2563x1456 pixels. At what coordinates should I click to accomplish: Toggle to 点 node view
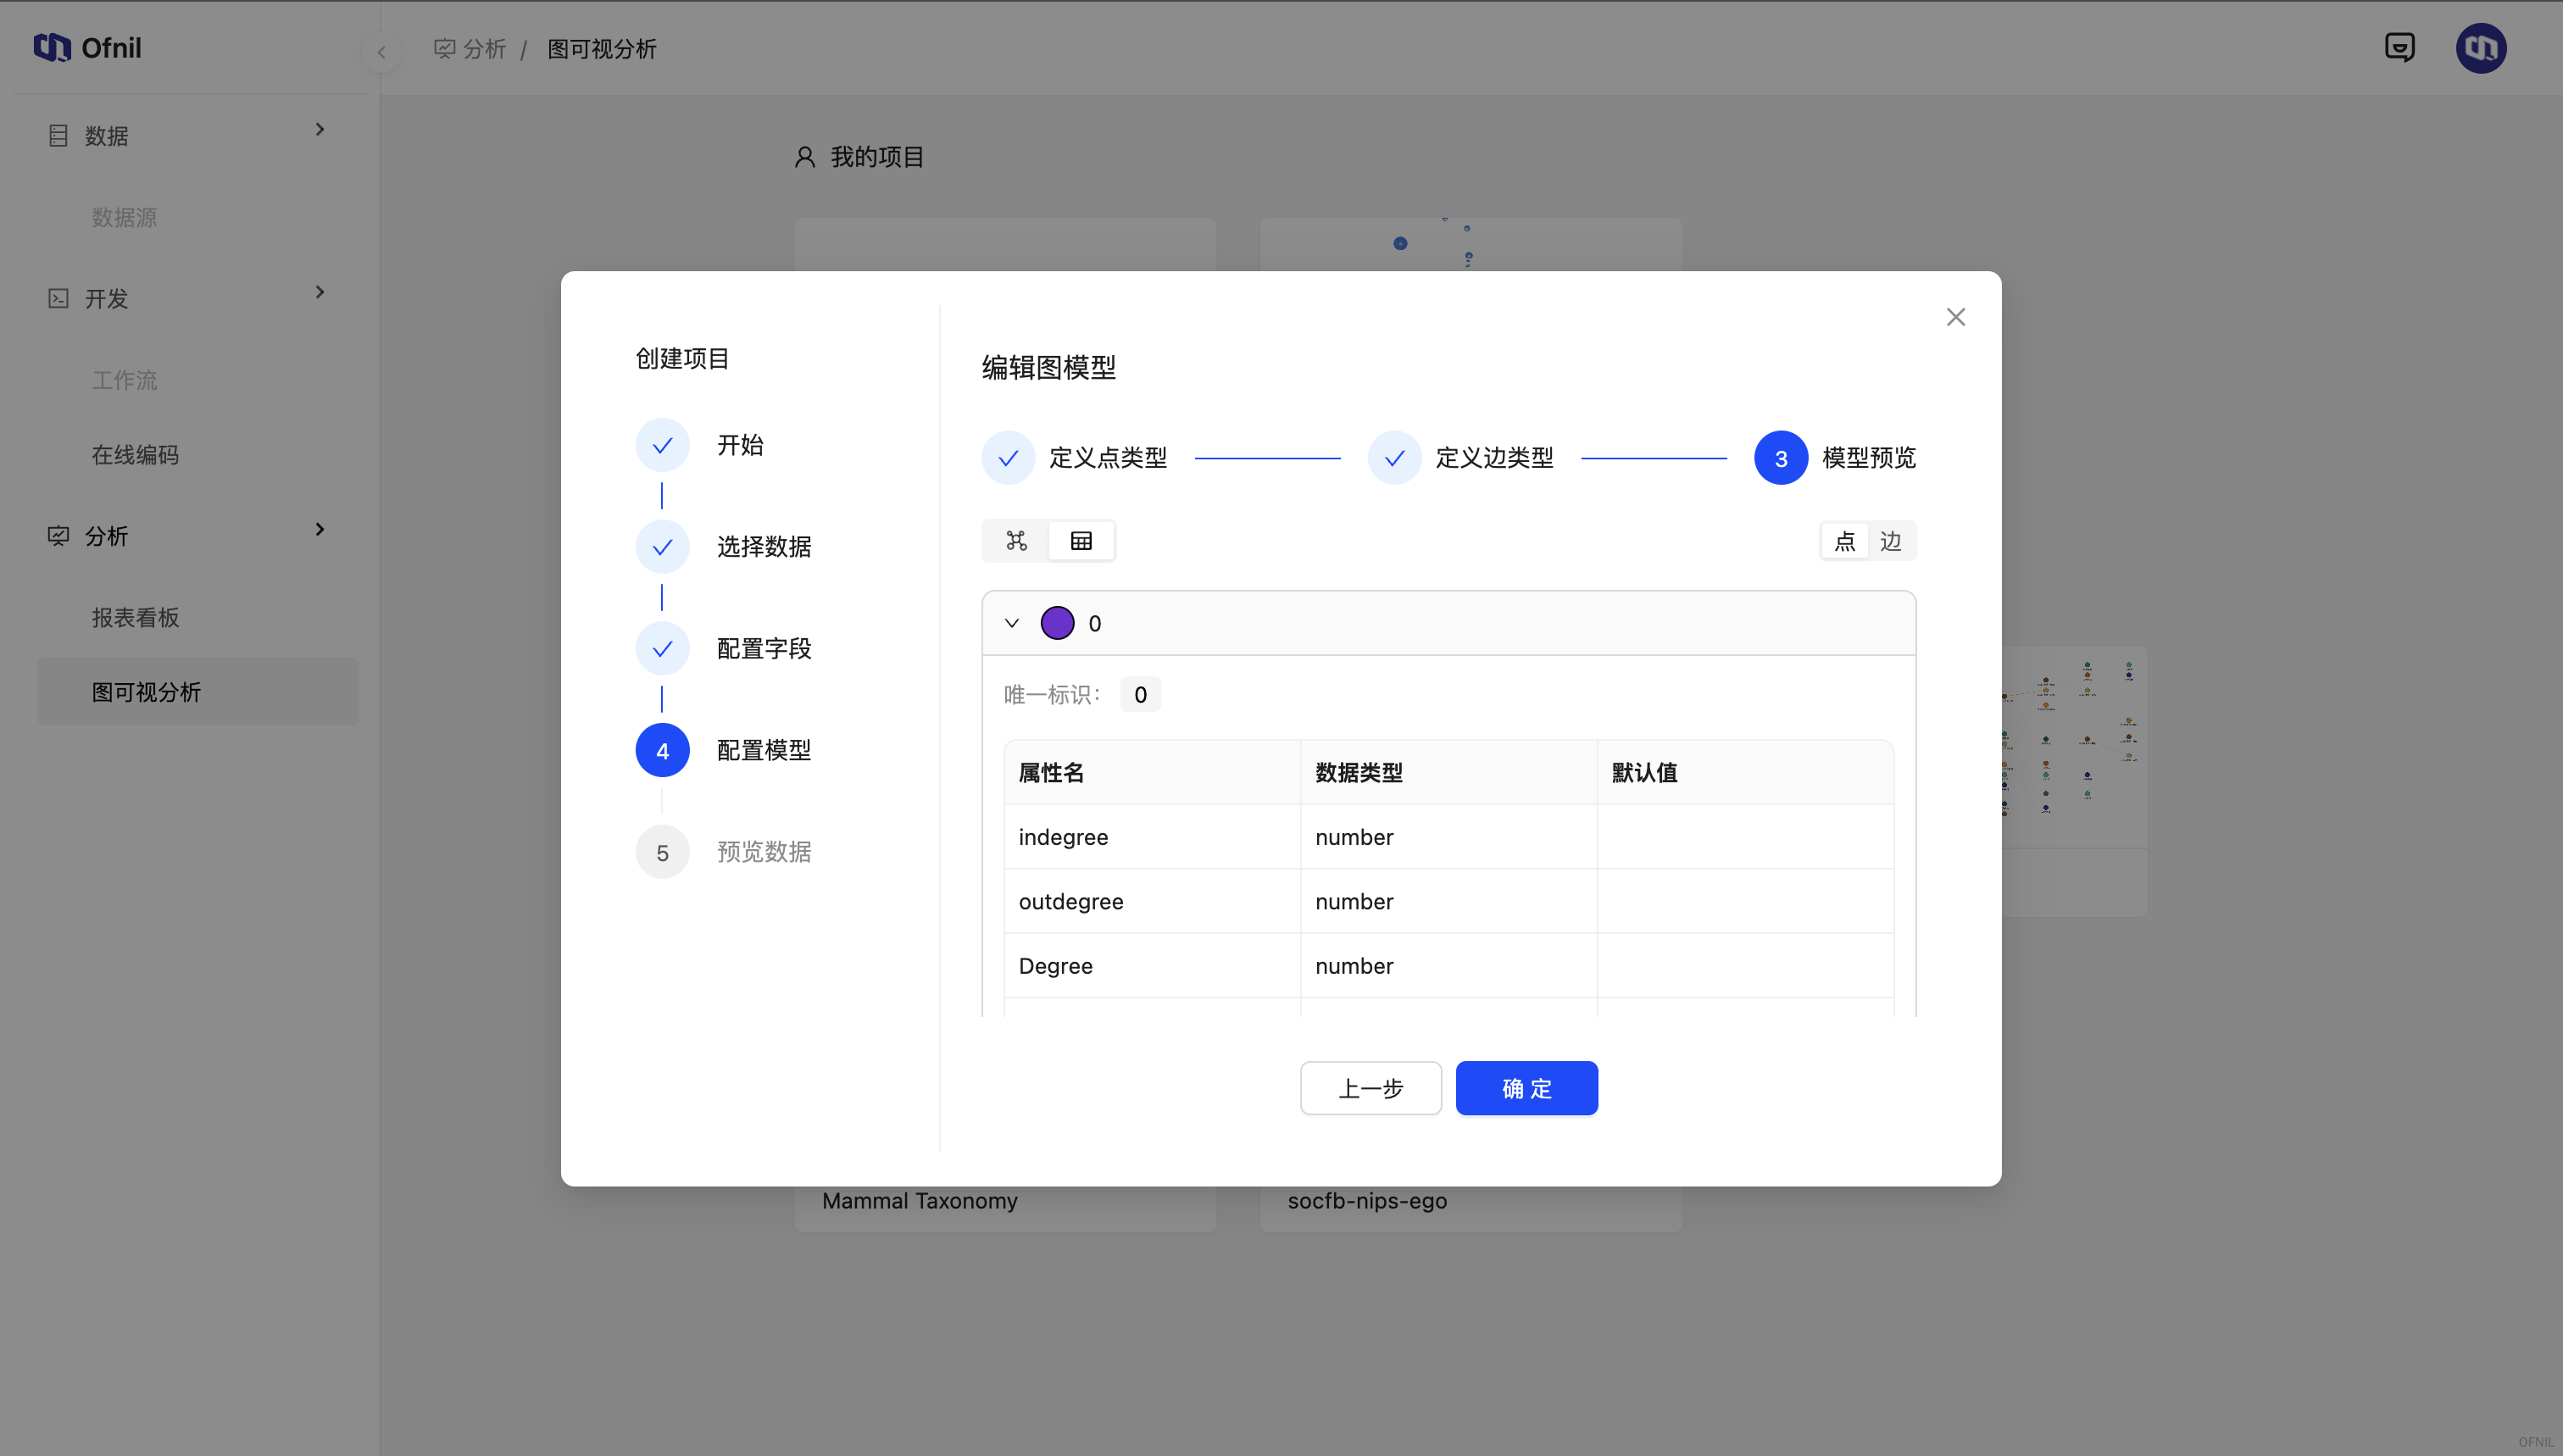(1844, 541)
